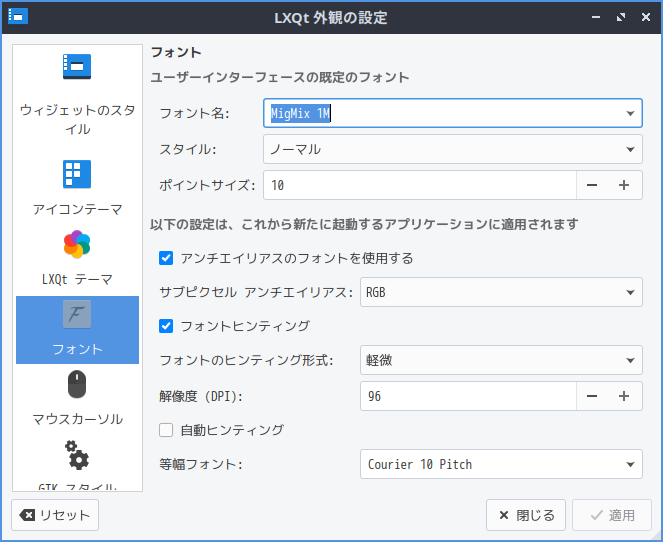
Task: Toggle フォントヒンティング checkbox
Action: pyautogui.click(x=166, y=326)
